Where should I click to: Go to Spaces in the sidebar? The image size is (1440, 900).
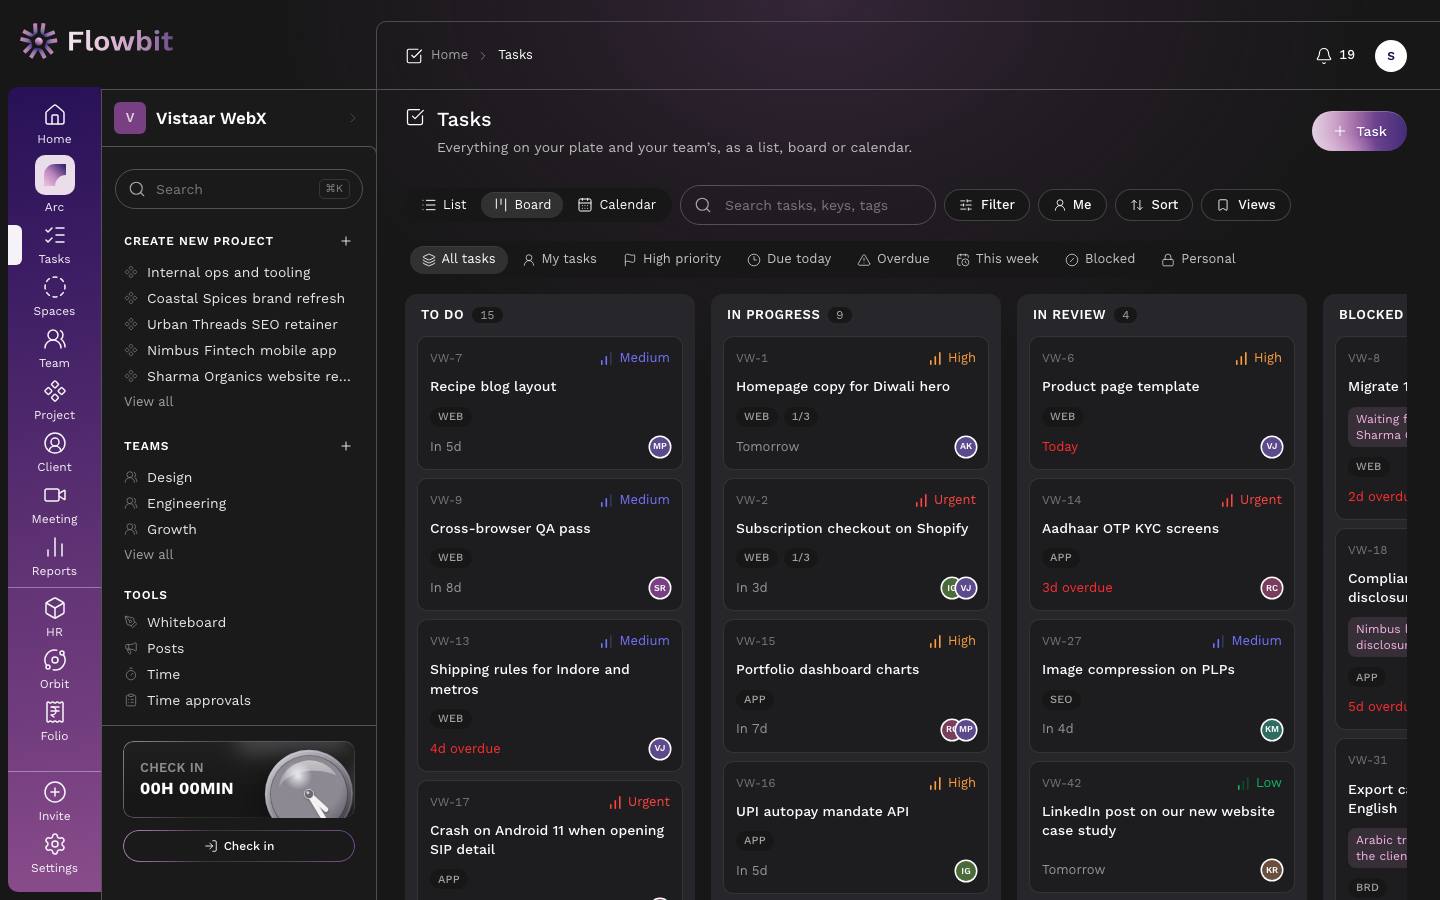coord(55,296)
